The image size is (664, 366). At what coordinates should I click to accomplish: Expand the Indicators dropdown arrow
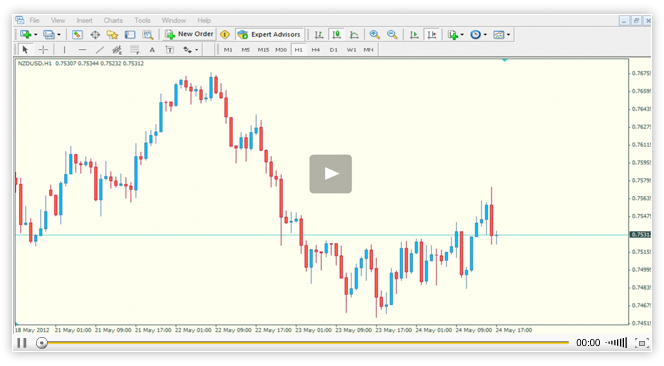pos(462,35)
